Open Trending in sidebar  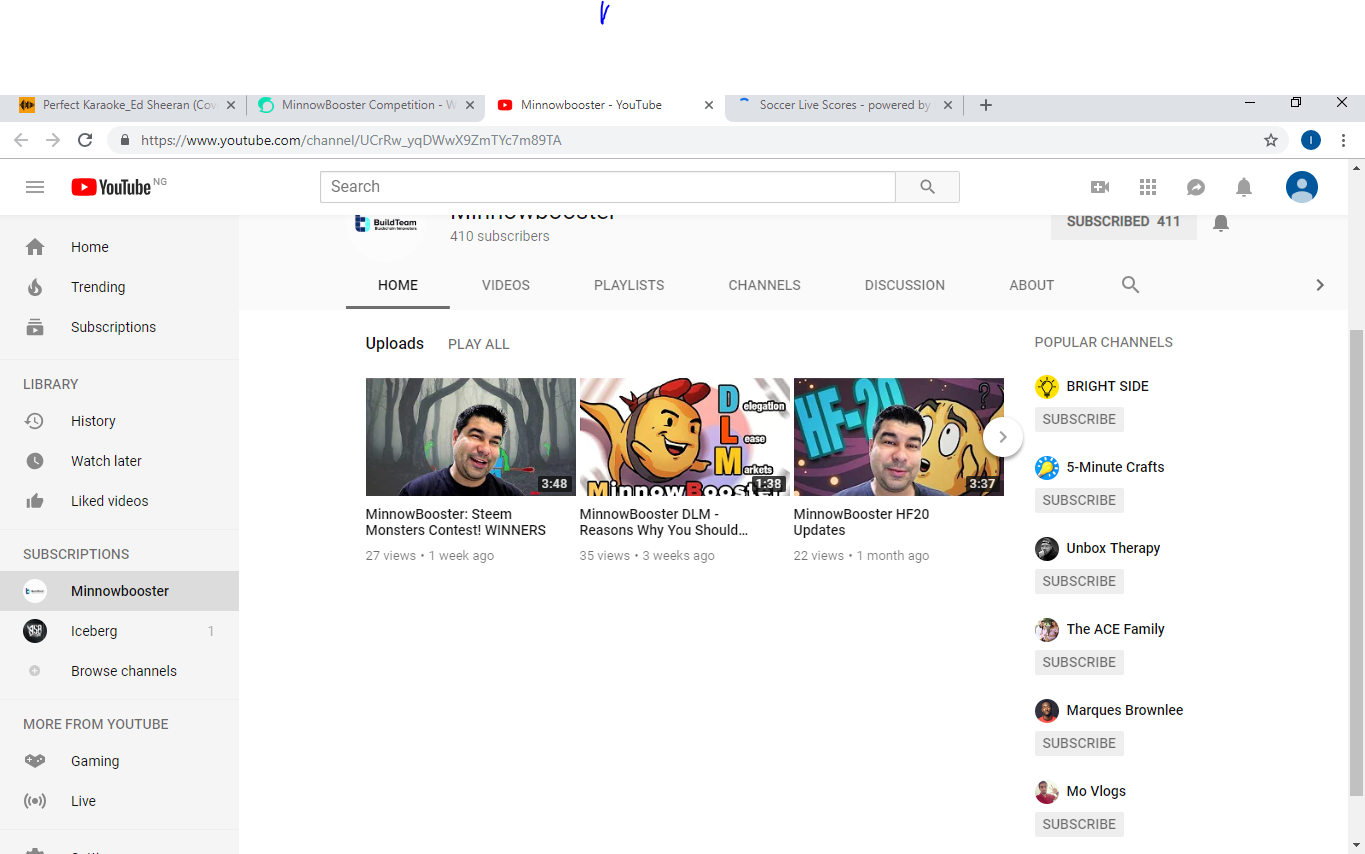(119, 287)
